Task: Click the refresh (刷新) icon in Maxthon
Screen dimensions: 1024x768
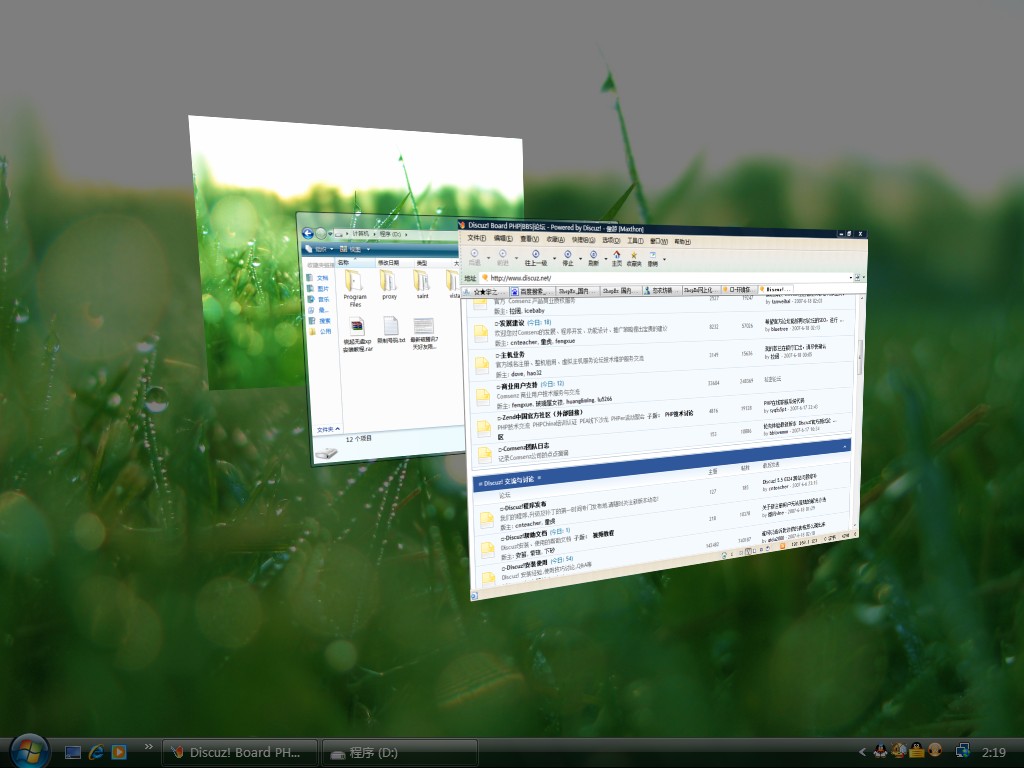Action: pos(593,257)
